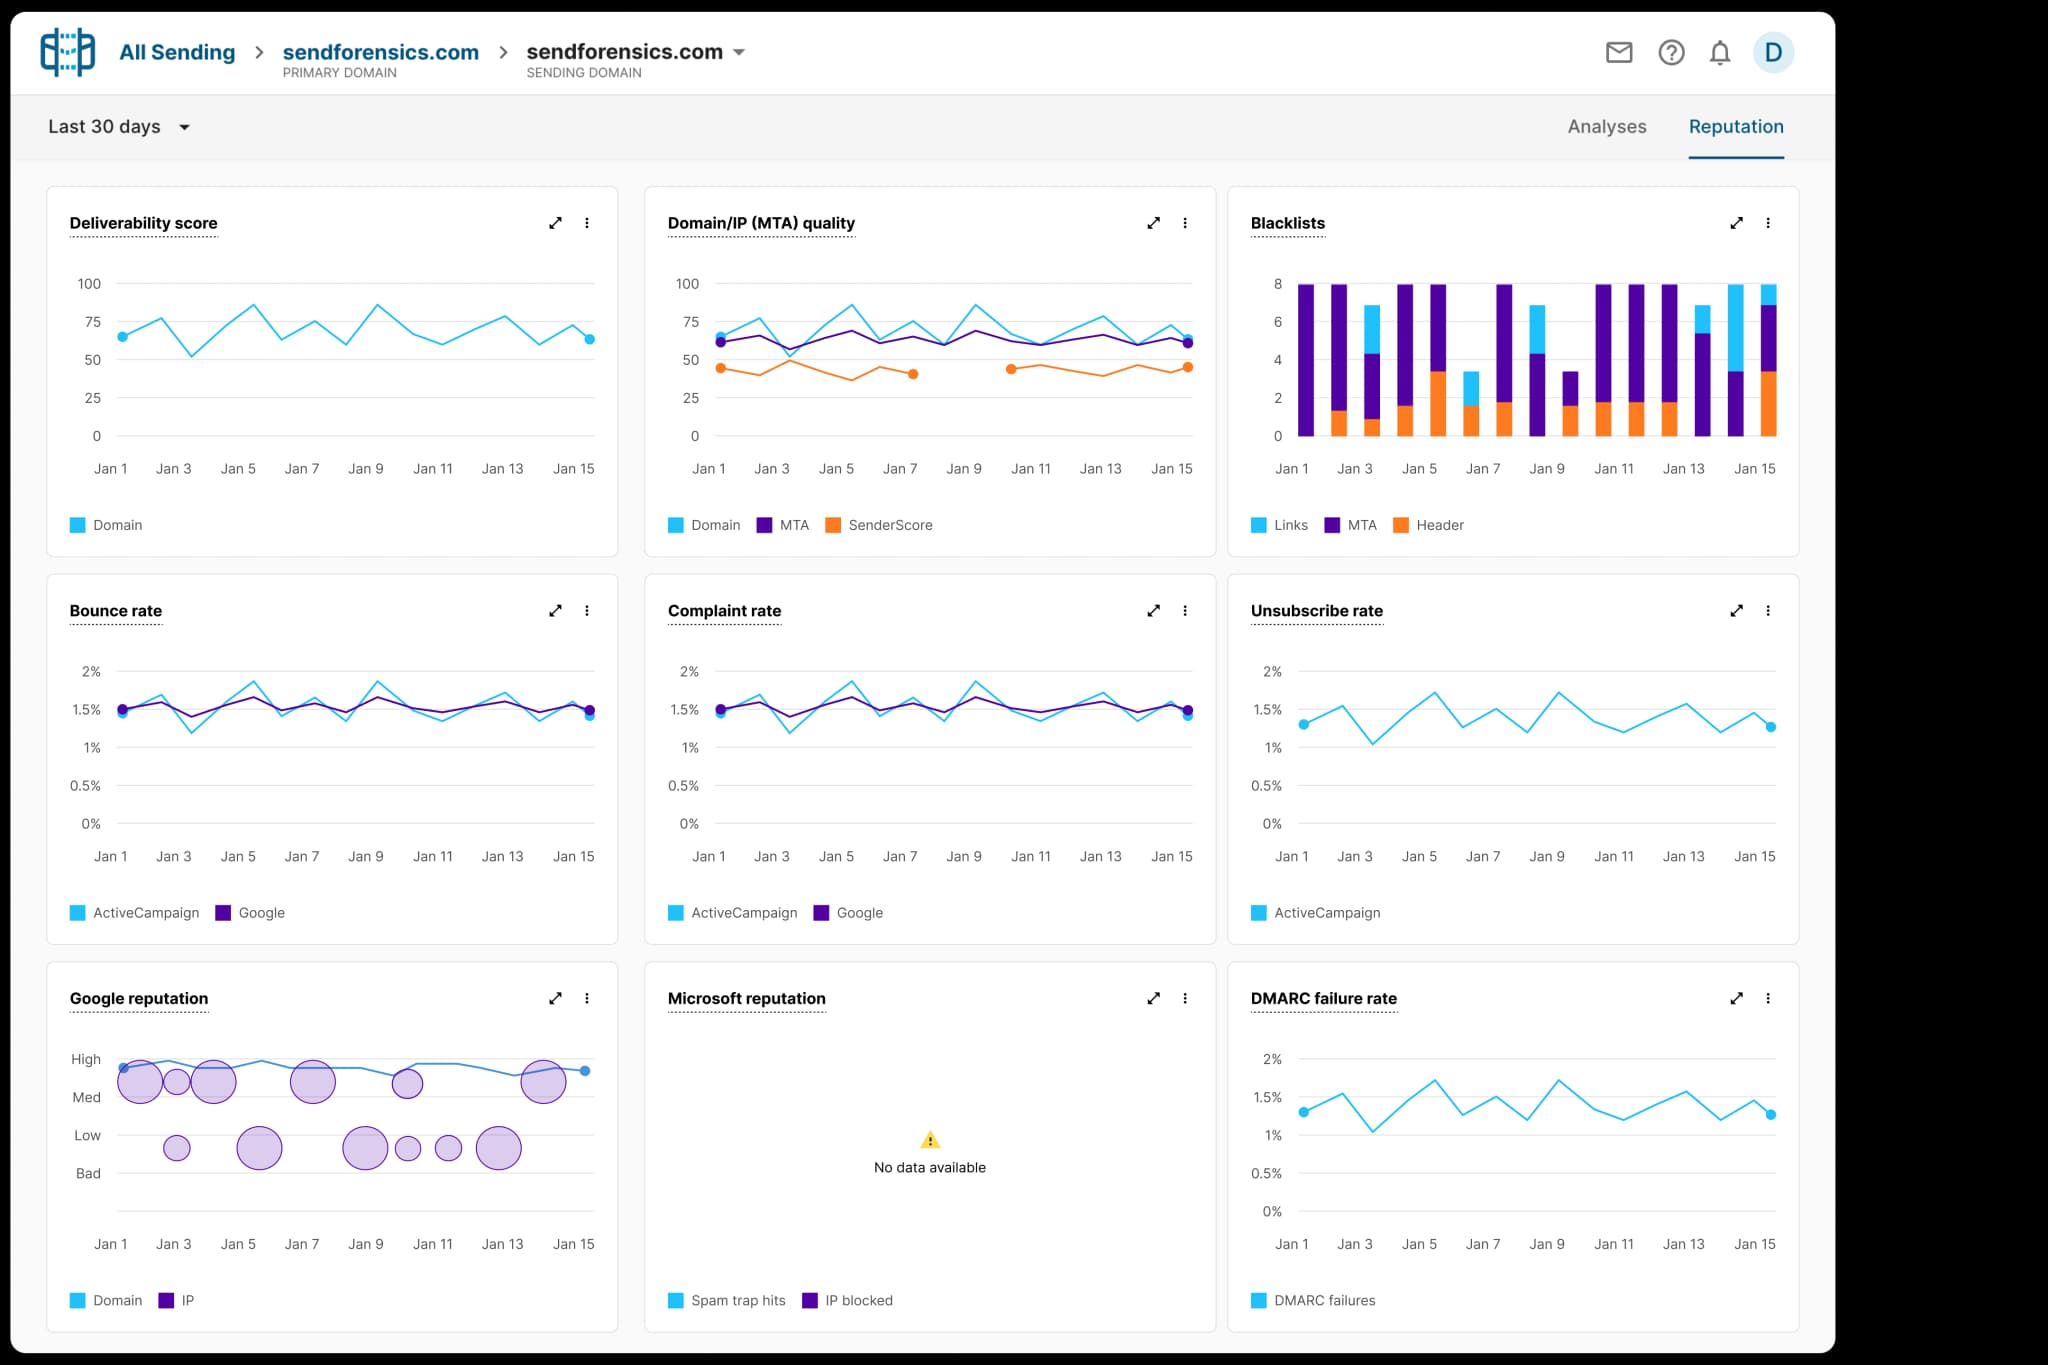Screen dimensions: 2048x1365
Task: Open the Last 30 days dropdown
Action: coord(118,127)
